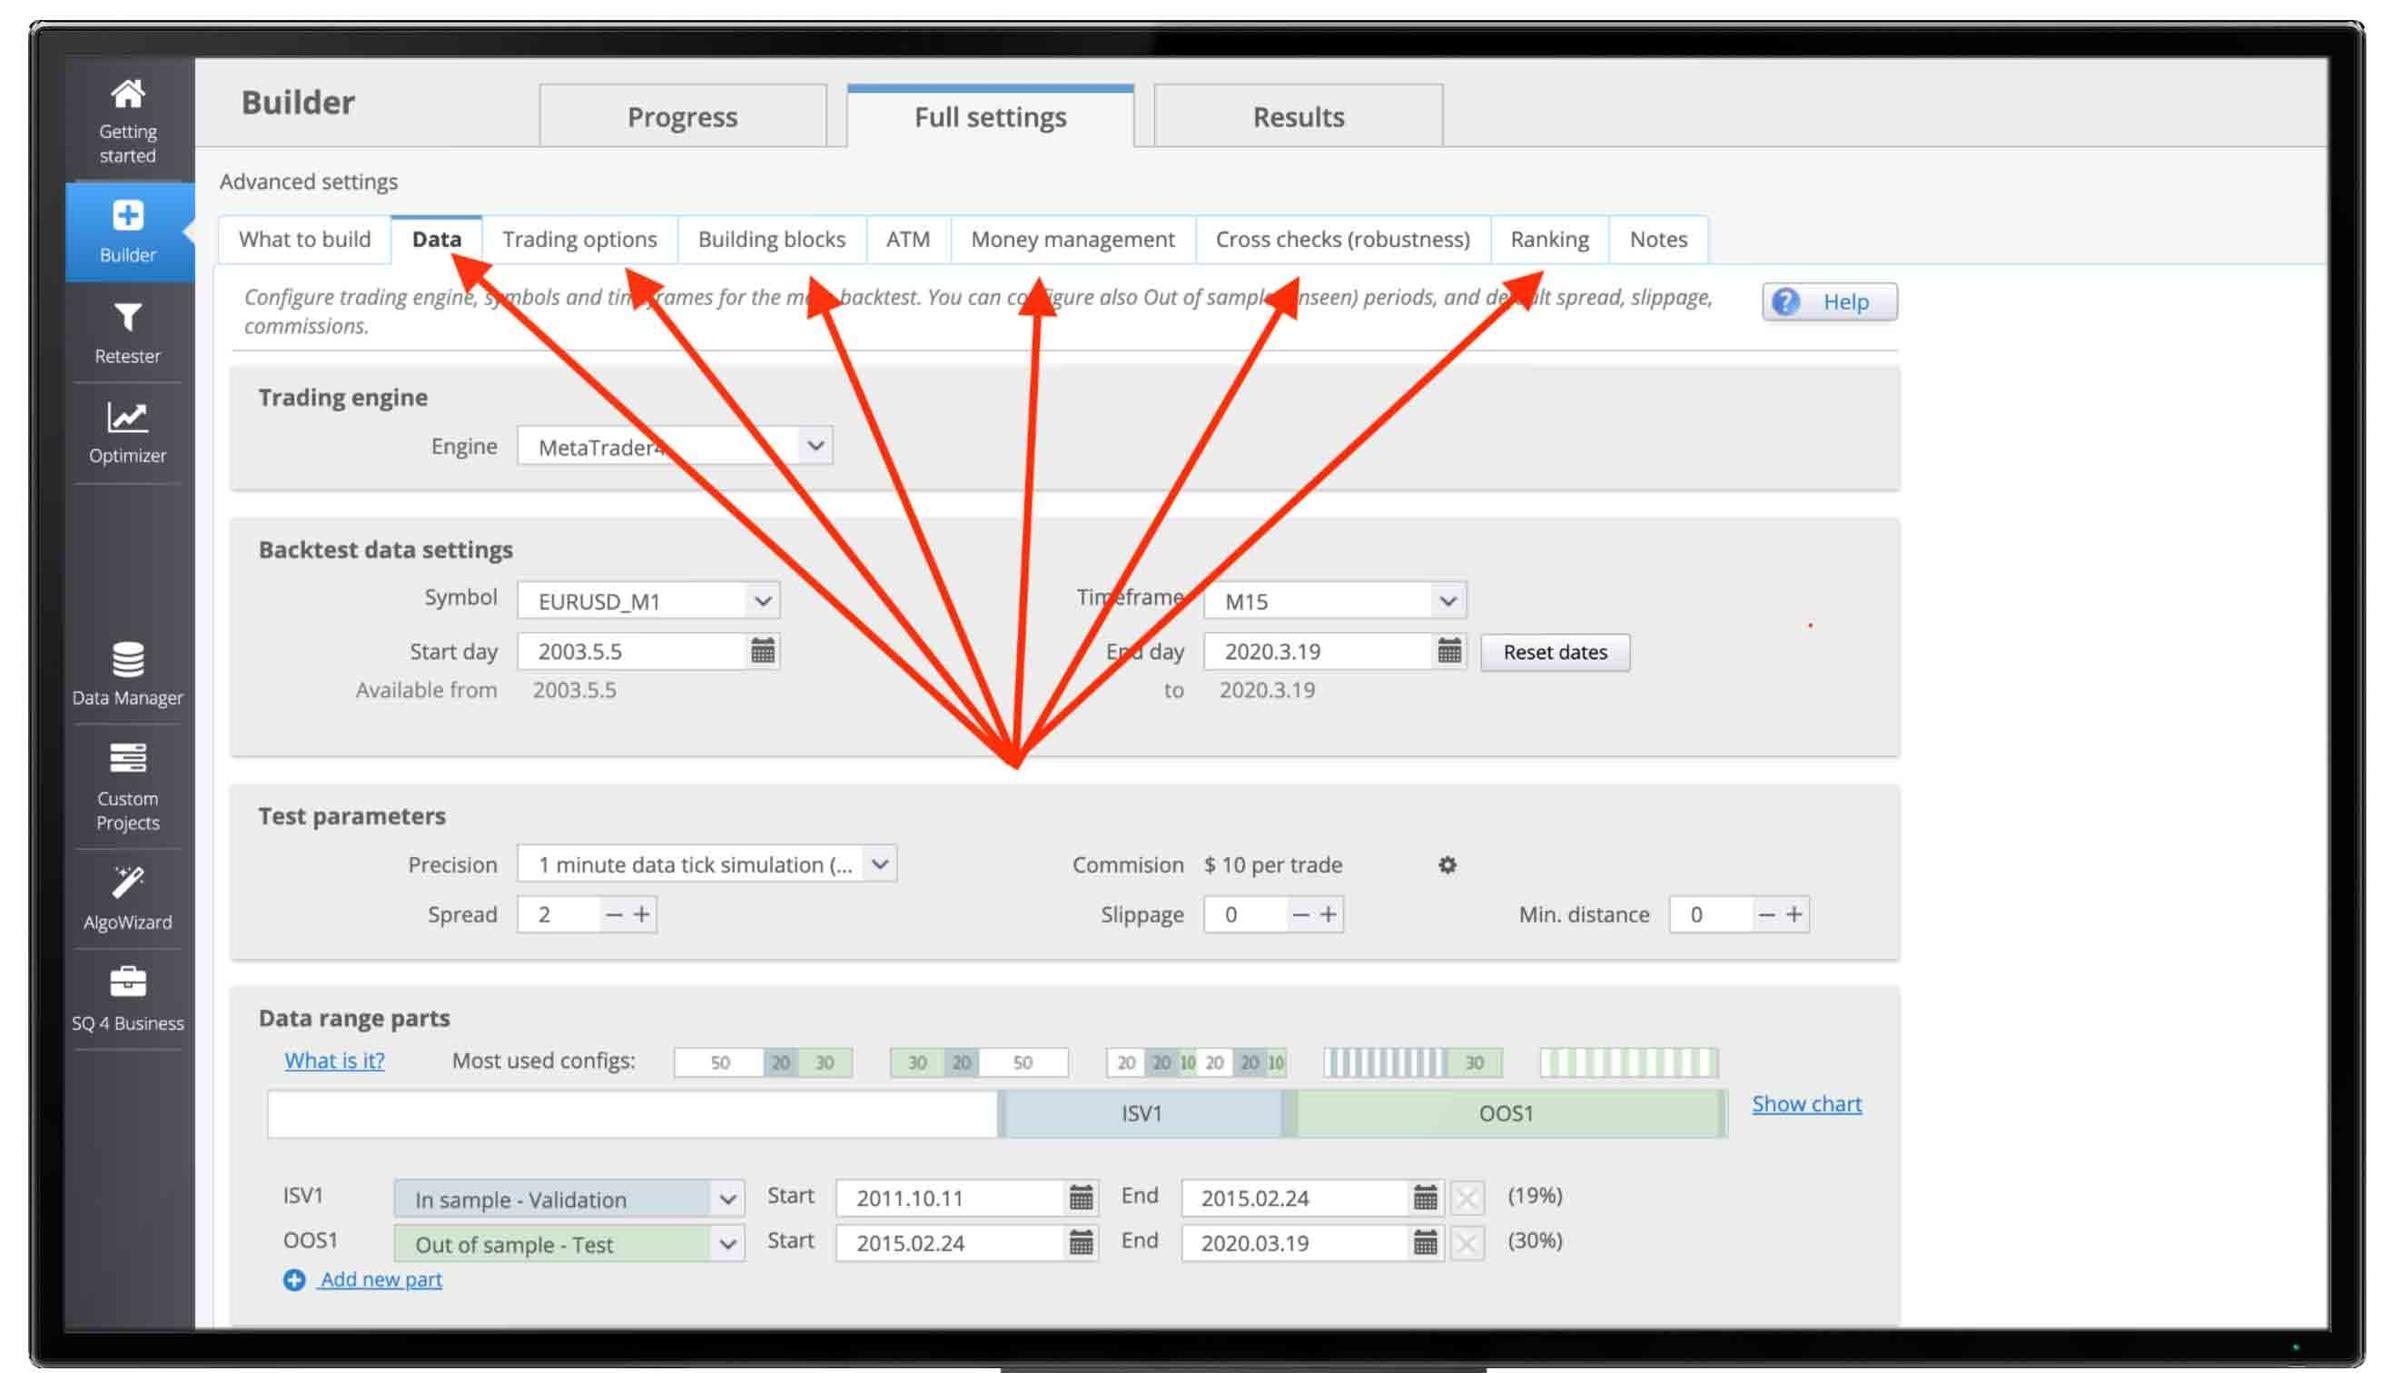Remove the ISV1 data range part
This screenshot has height=1373, width=2401.
[x=1467, y=1197]
